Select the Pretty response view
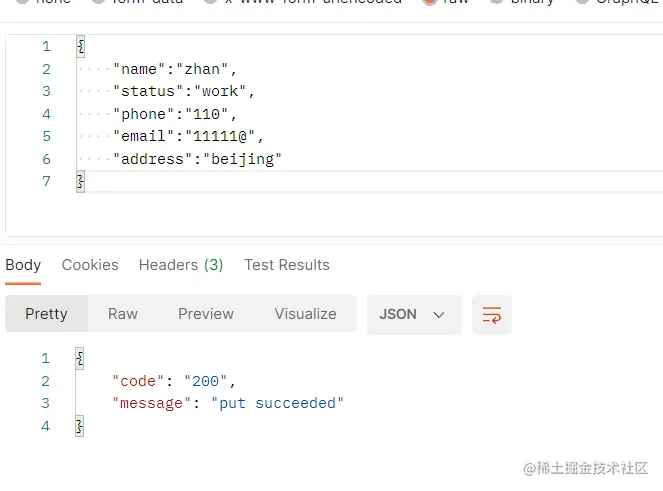 (x=46, y=314)
